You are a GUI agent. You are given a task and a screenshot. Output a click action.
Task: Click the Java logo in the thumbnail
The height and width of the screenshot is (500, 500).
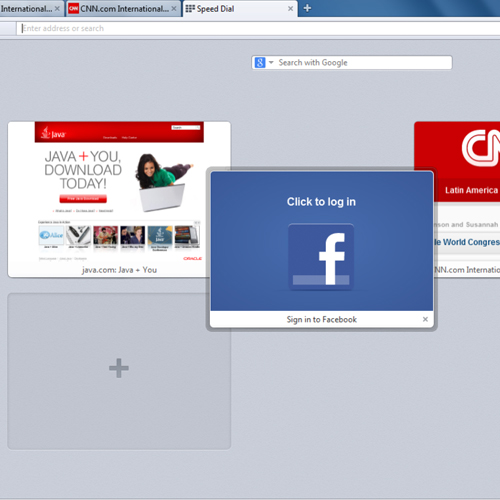pyautogui.click(x=53, y=133)
